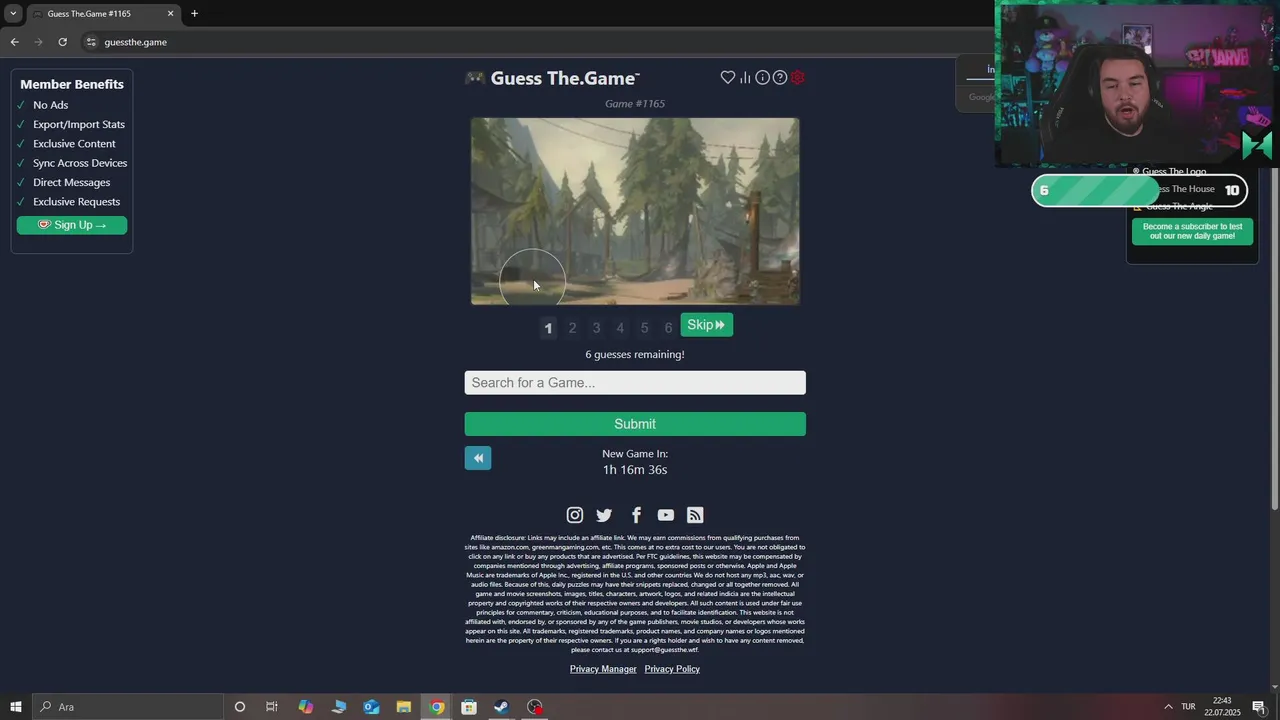1280x720 pixels.
Task: Click the Exclusive Requests benefit text
Action: pos(76,202)
